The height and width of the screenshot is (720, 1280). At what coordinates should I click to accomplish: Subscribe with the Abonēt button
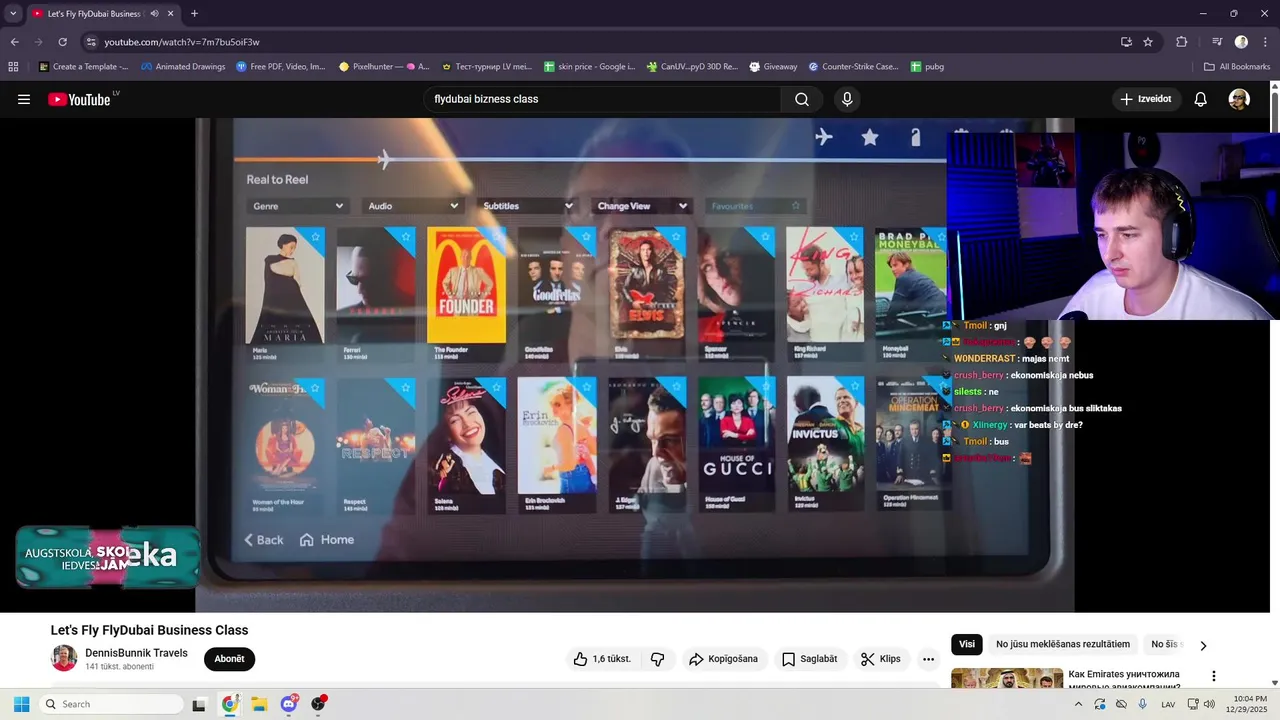pos(229,659)
